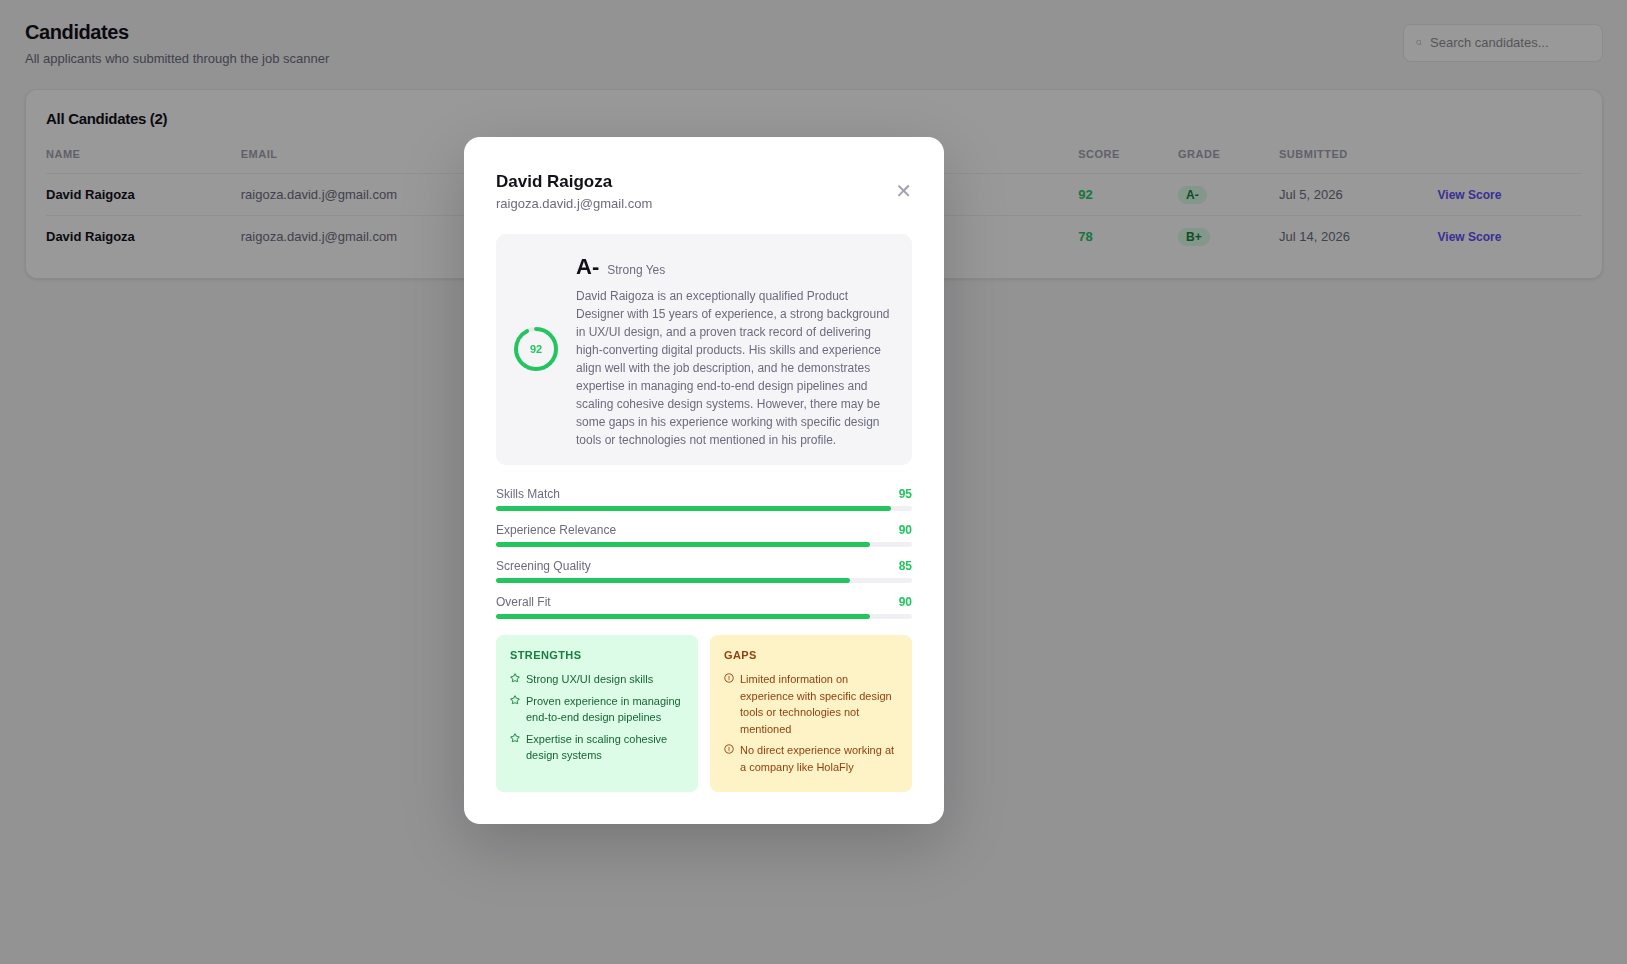Close the David Raigoza score dialog
Screen dimensions: 1627x964
(903, 191)
